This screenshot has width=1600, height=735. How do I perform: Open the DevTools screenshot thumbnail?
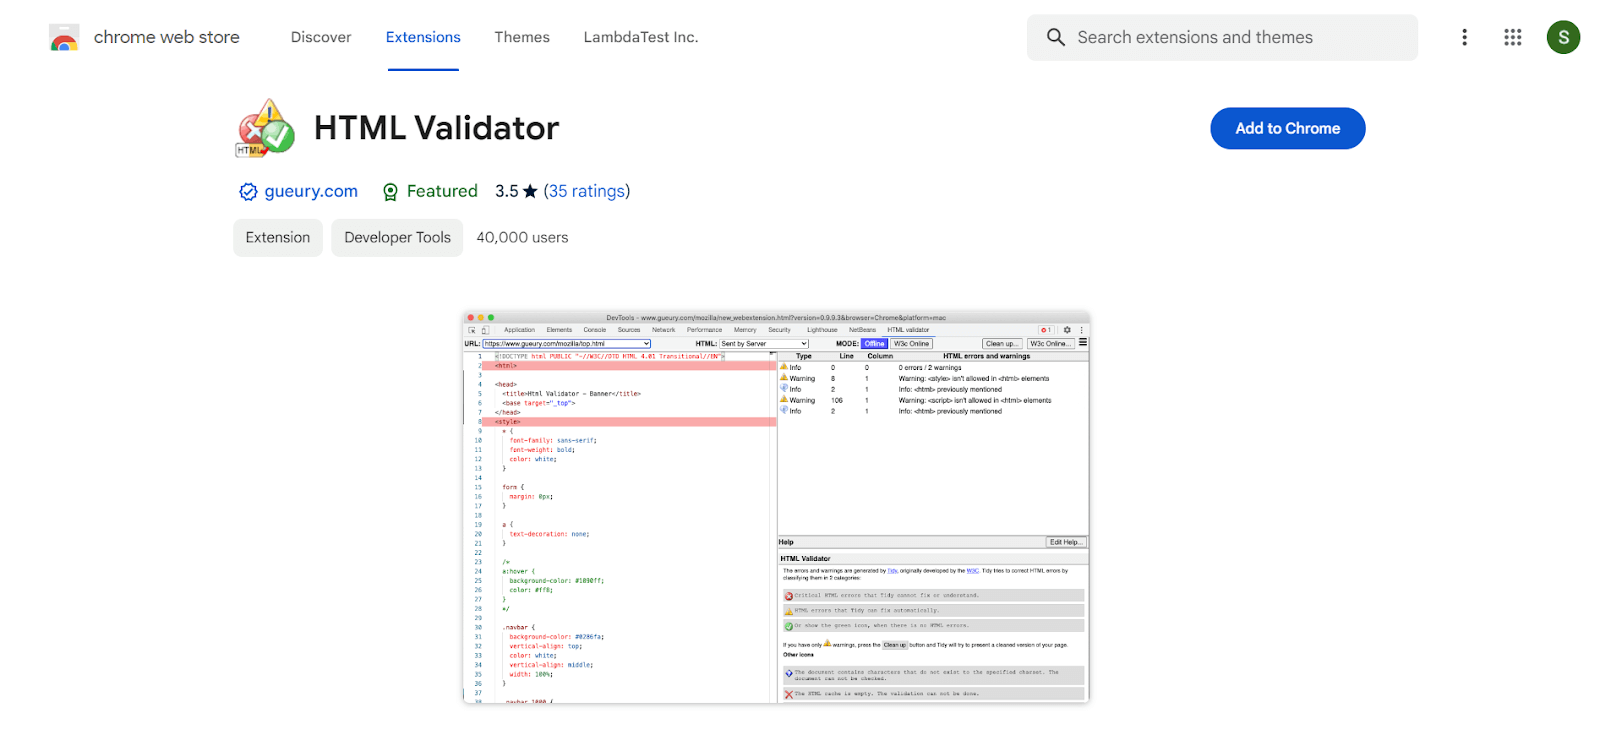[x=776, y=507]
